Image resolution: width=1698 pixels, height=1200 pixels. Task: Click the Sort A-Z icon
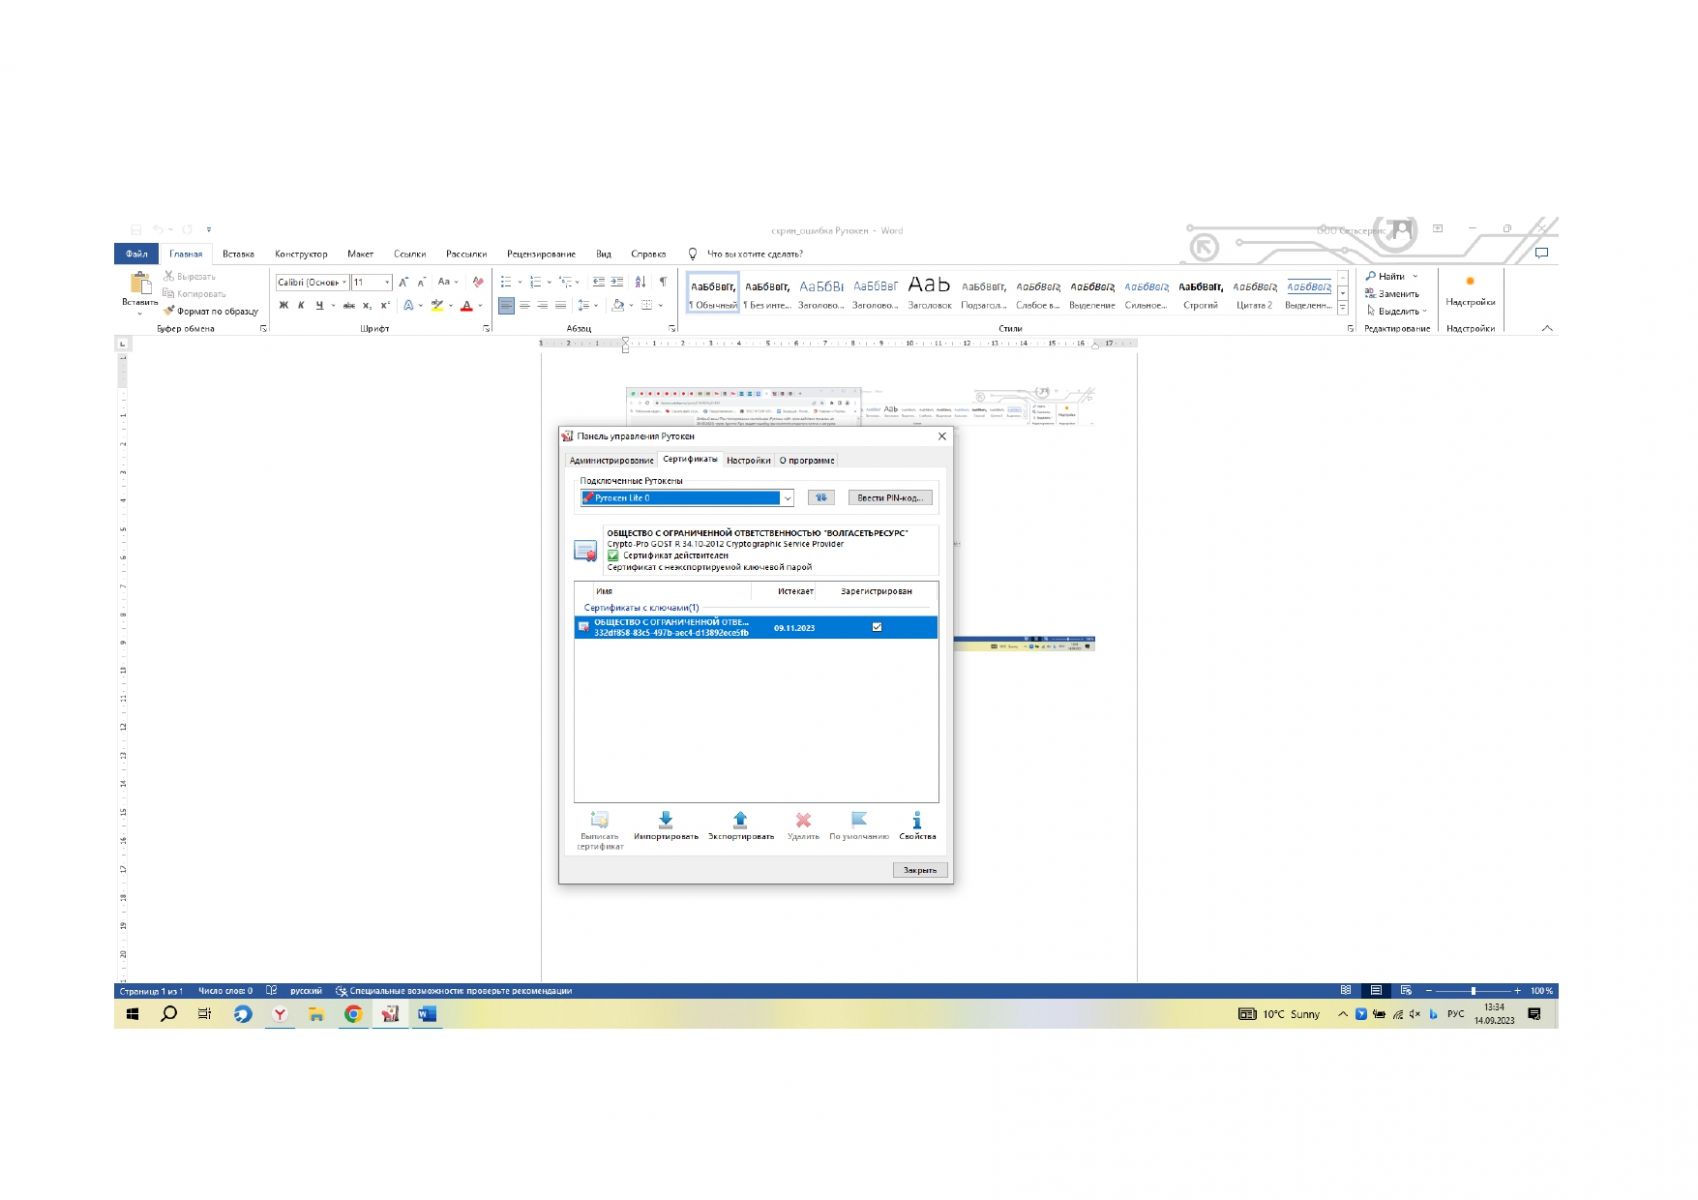640,282
